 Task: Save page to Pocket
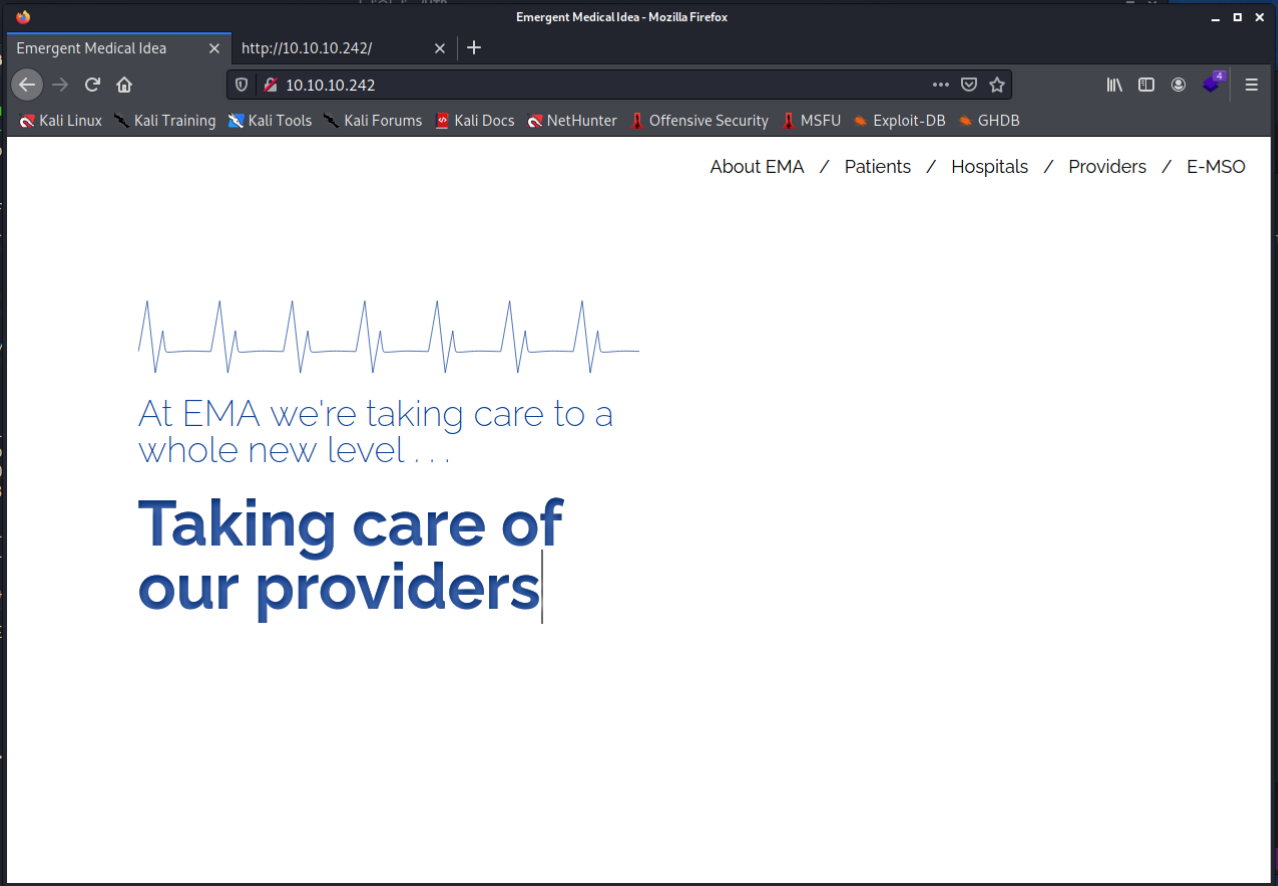[969, 85]
